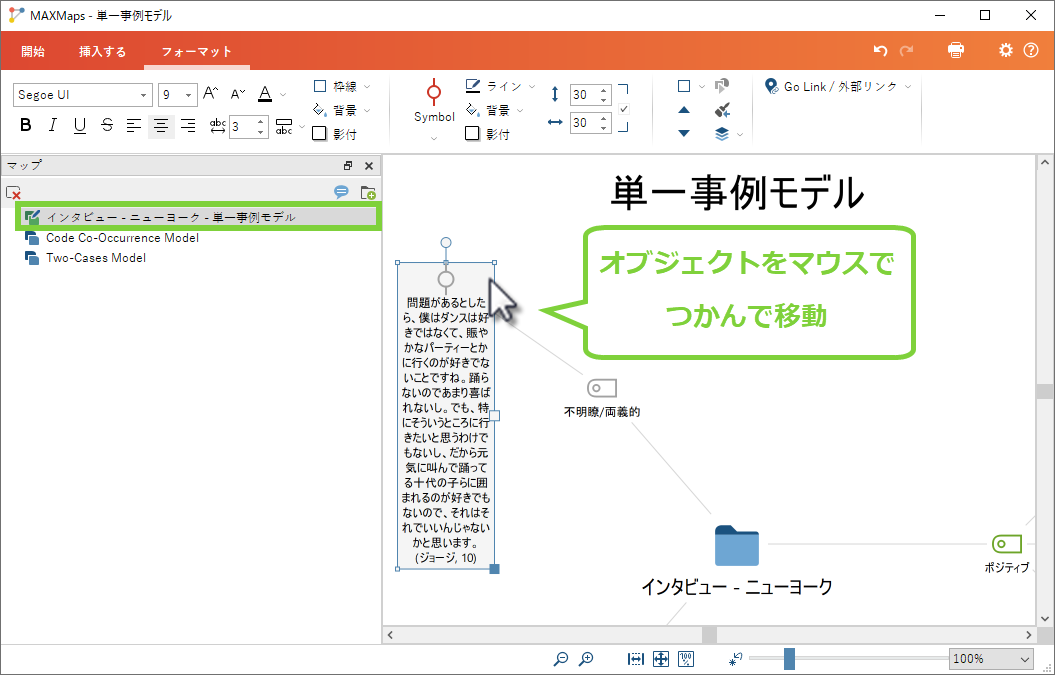This screenshot has width=1055, height=675.
Task: Redo the last action
Action: coord(907,50)
